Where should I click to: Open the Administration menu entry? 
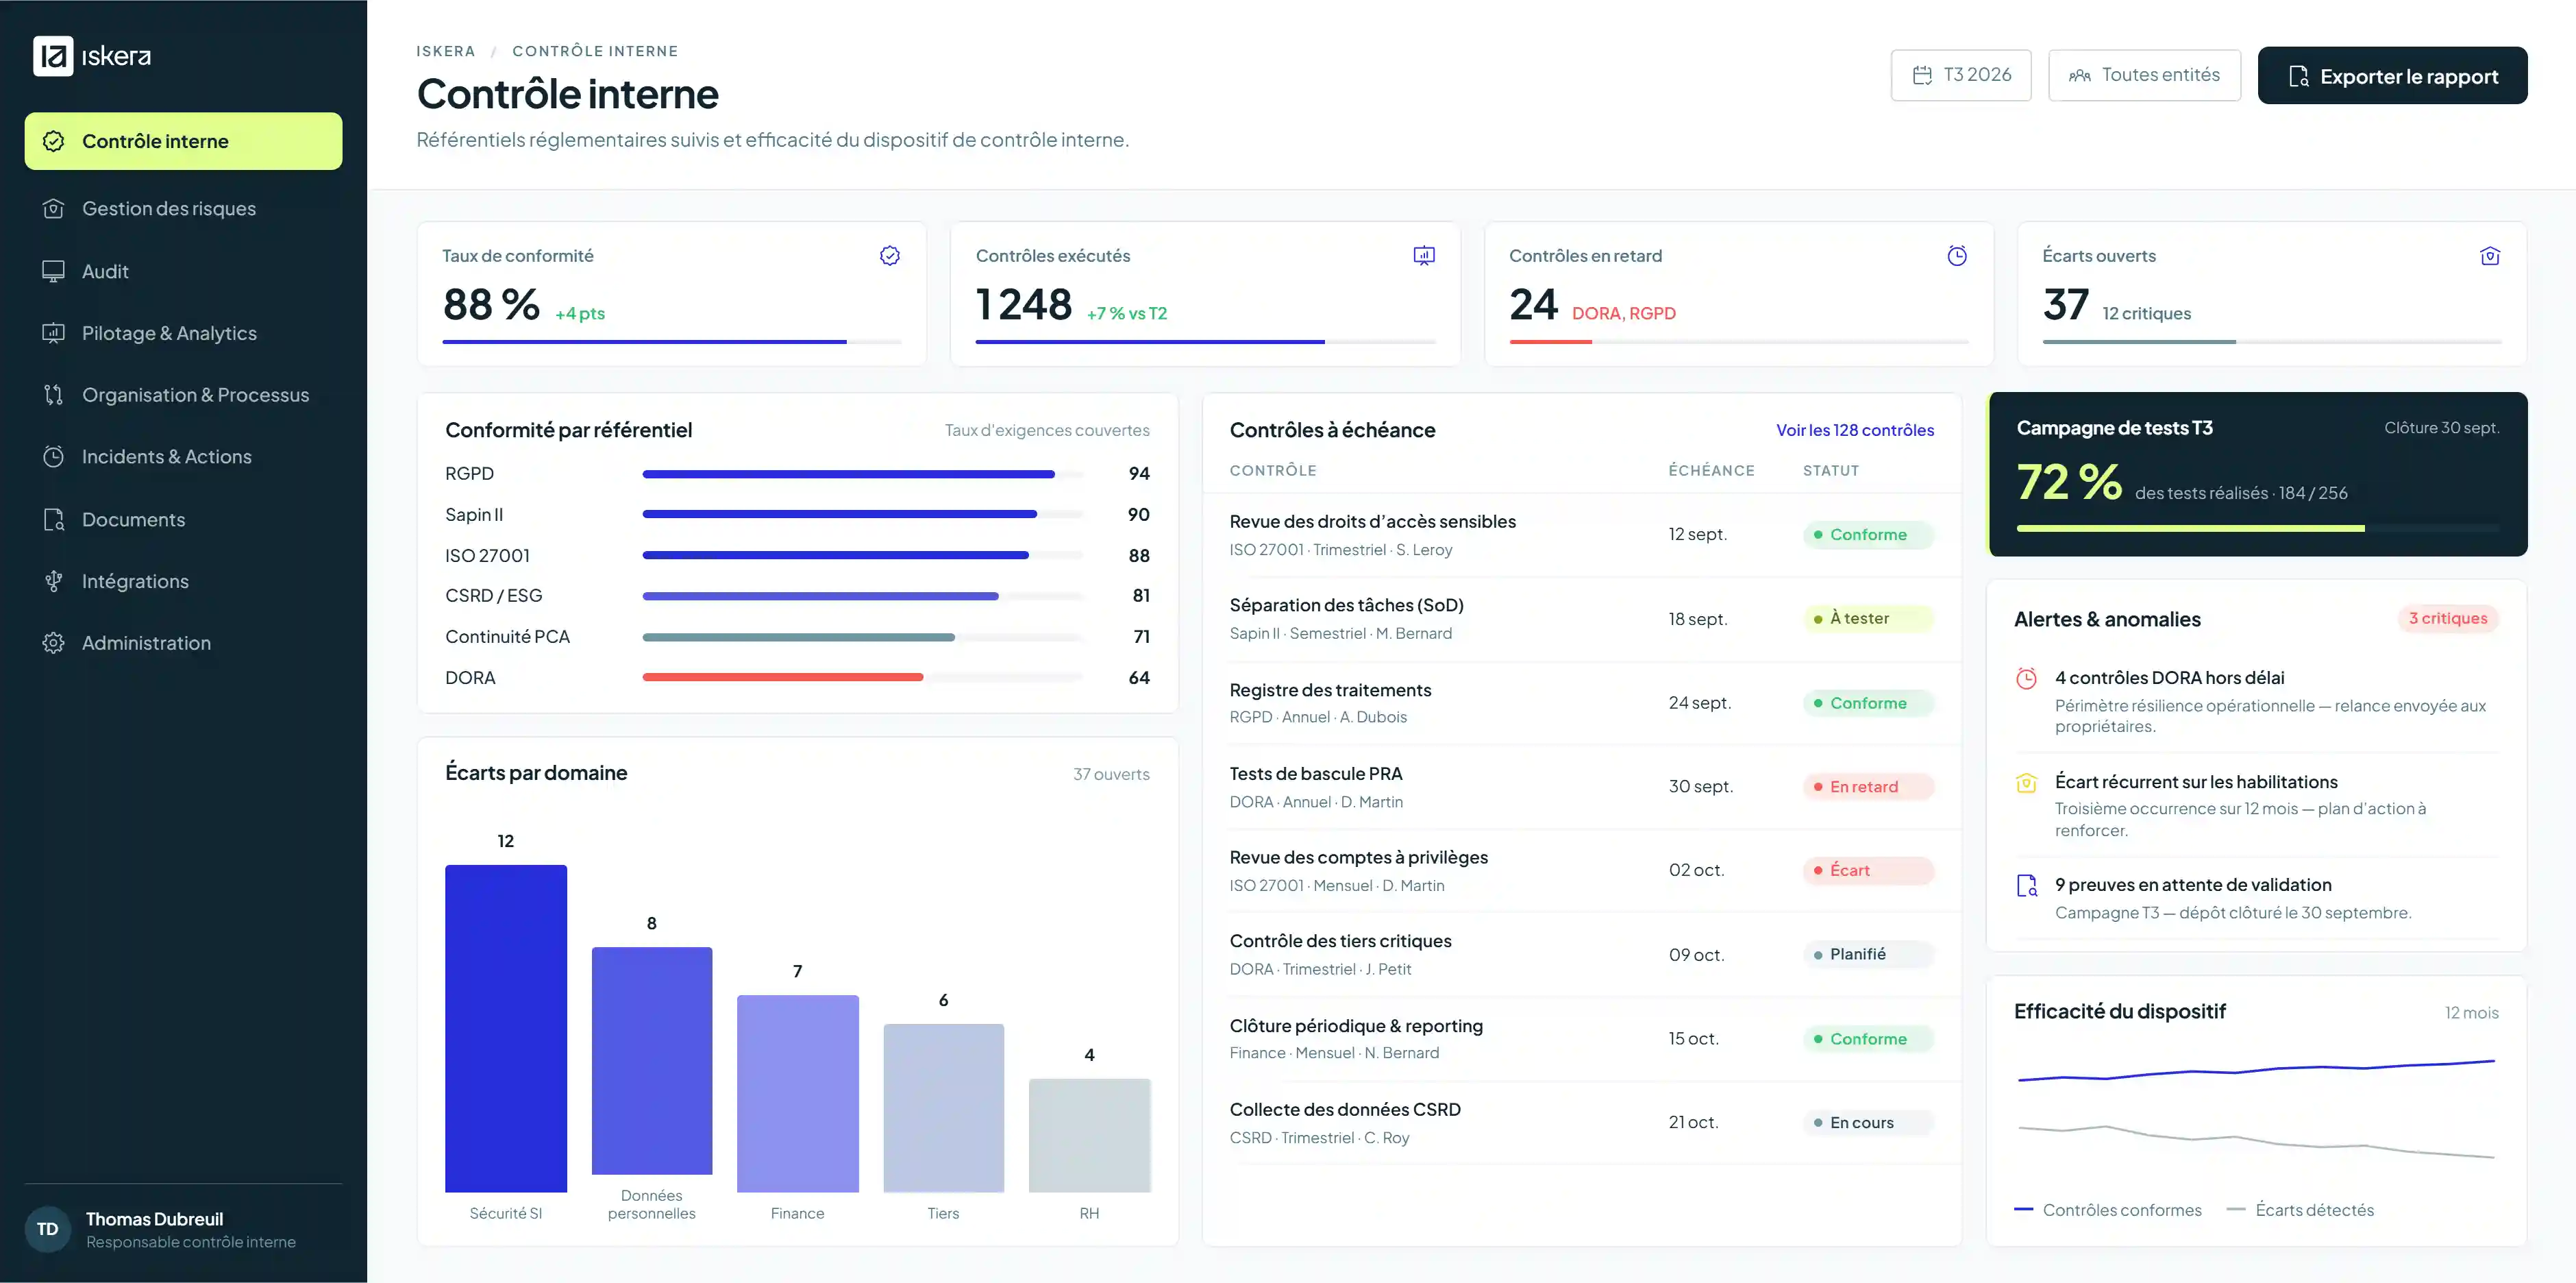pos(184,643)
